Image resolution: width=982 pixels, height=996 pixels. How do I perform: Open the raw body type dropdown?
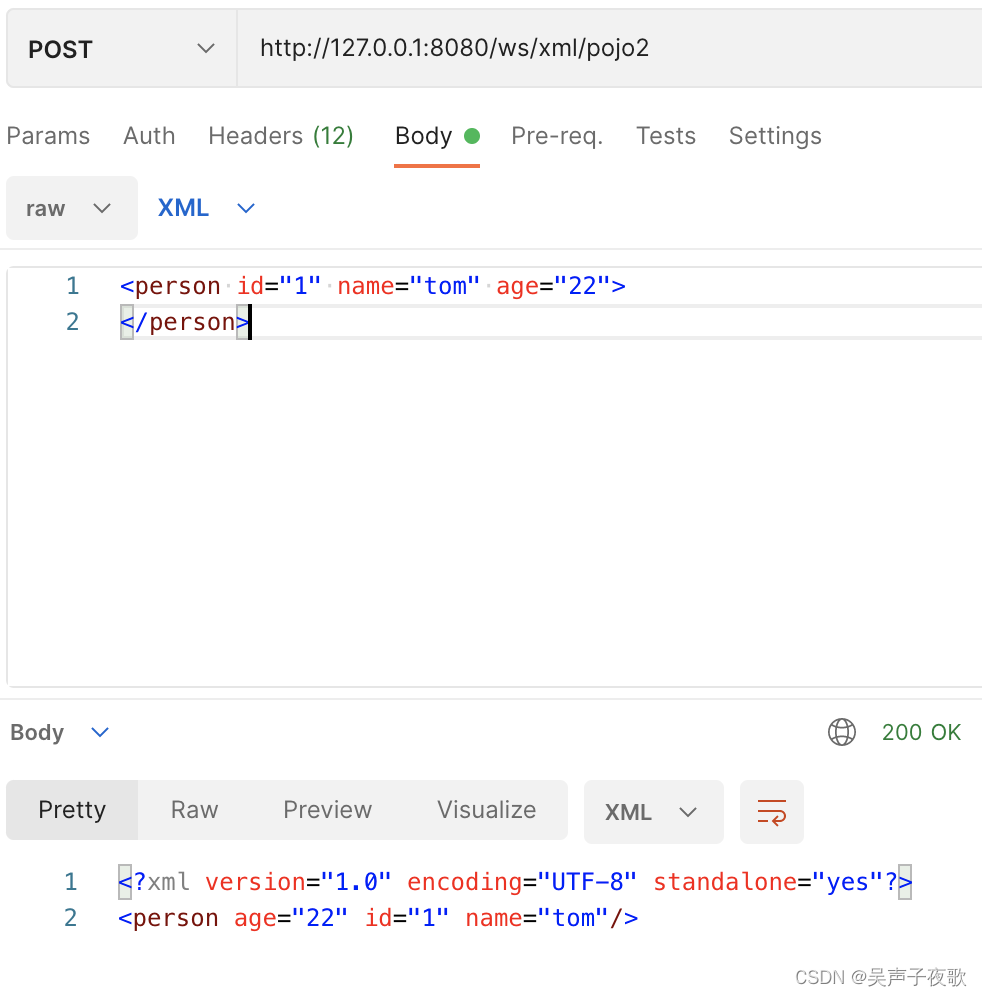pos(72,208)
